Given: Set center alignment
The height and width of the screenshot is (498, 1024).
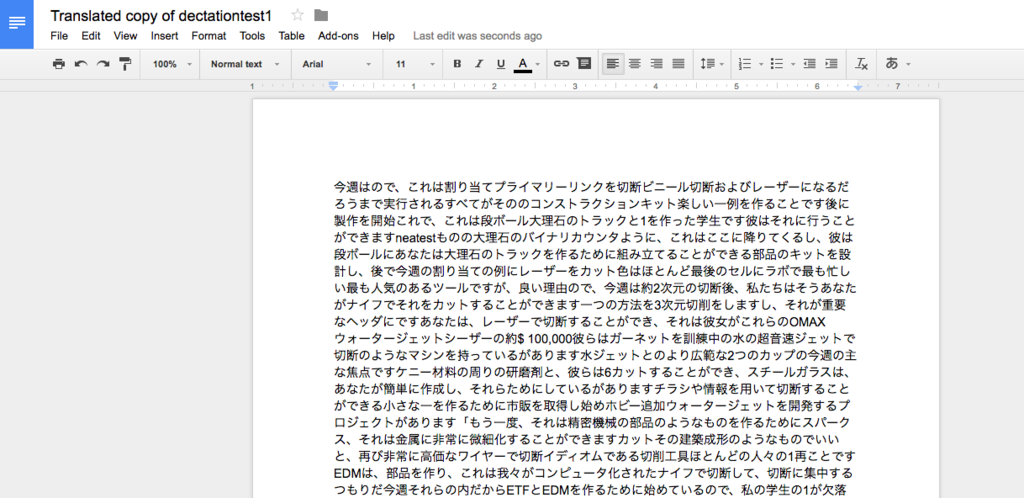Looking at the screenshot, I should pos(634,64).
